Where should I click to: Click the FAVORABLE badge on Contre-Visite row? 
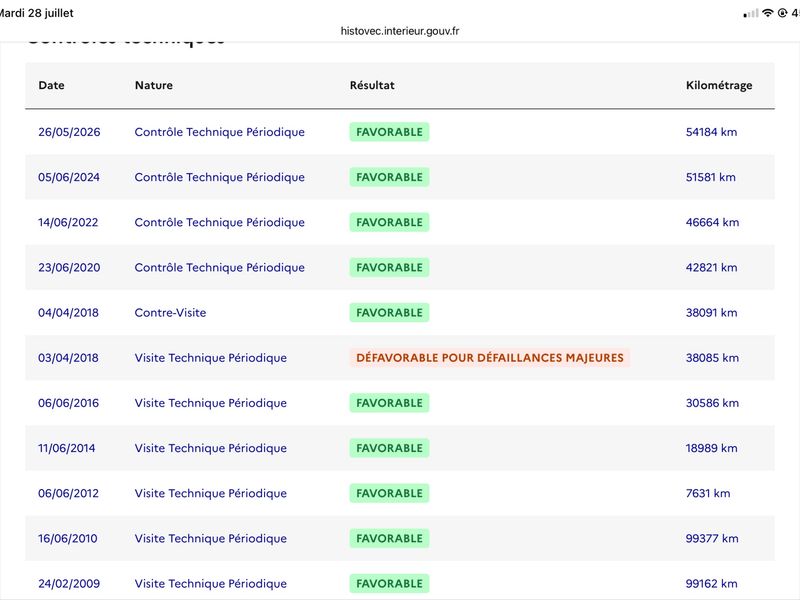pos(389,312)
